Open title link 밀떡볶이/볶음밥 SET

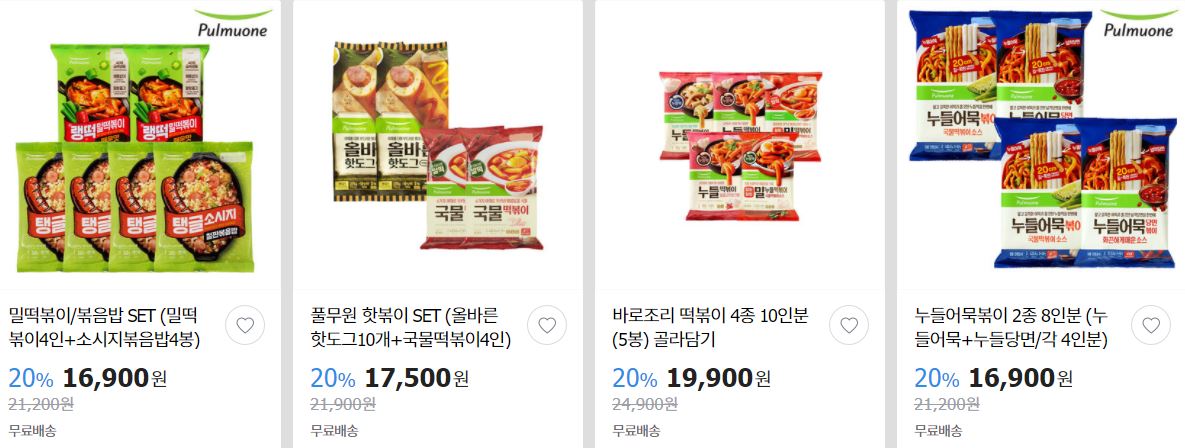tap(104, 326)
